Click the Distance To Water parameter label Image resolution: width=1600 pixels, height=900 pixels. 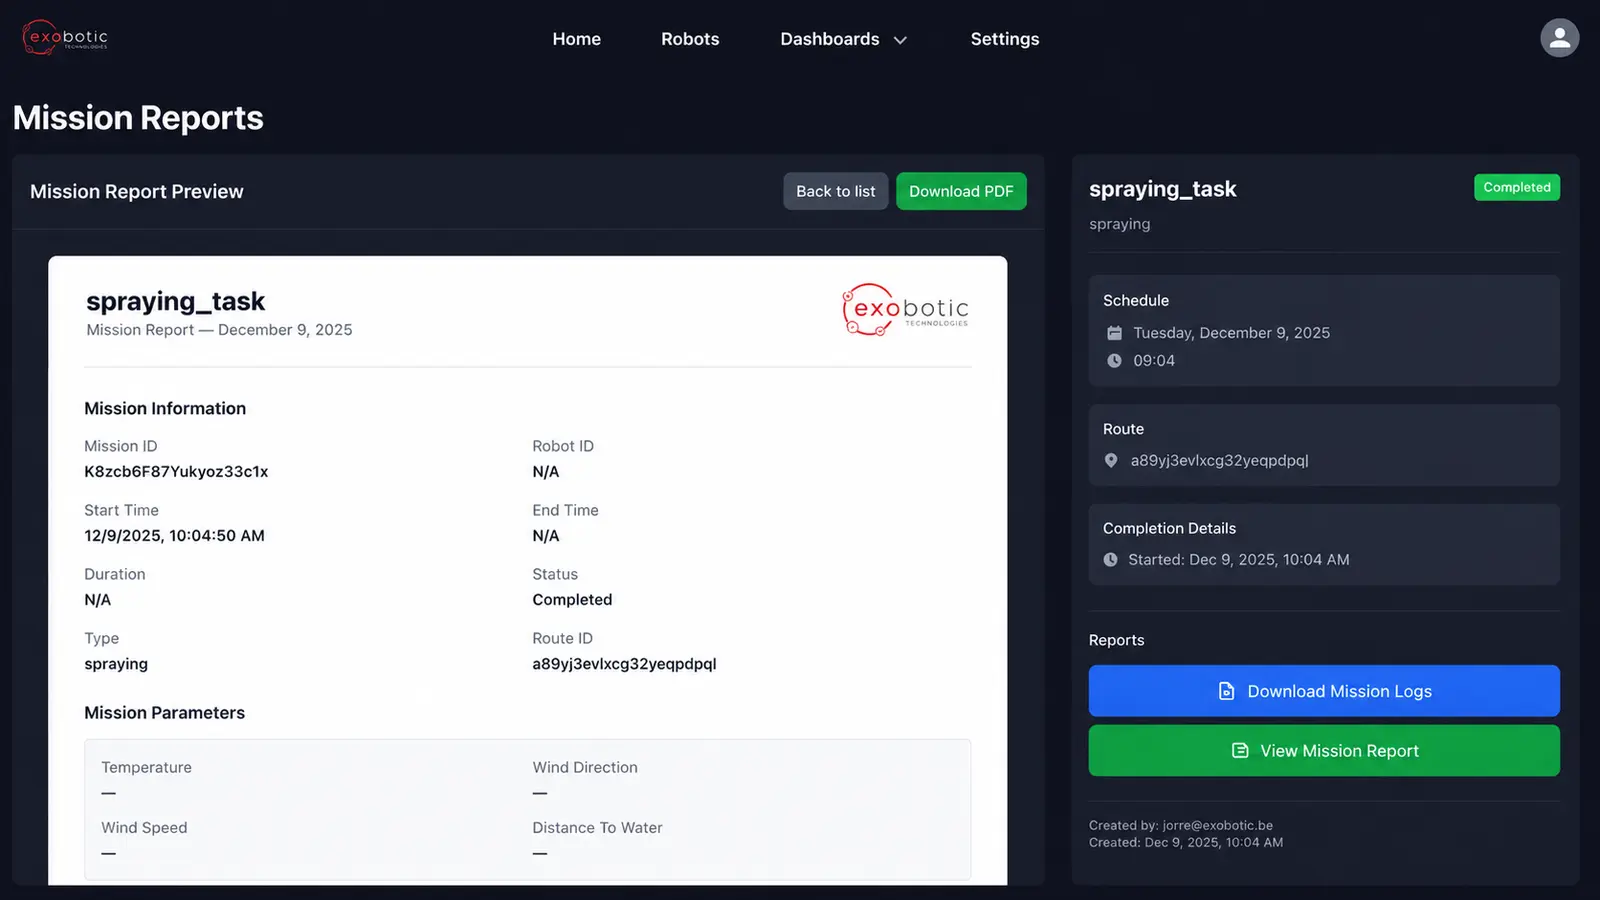tap(597, 828)
